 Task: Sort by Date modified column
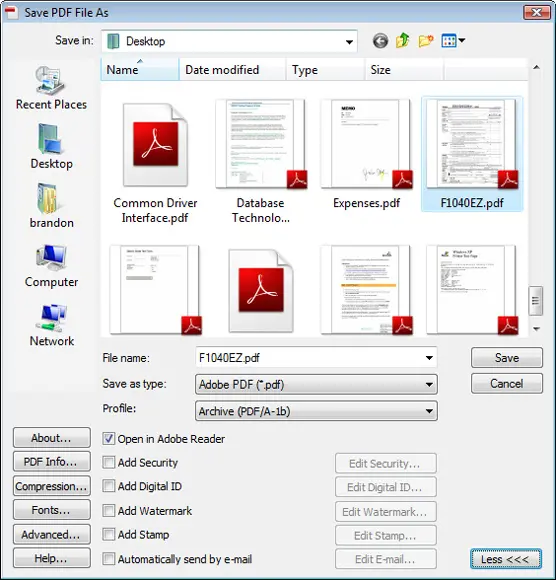[232, 70]
